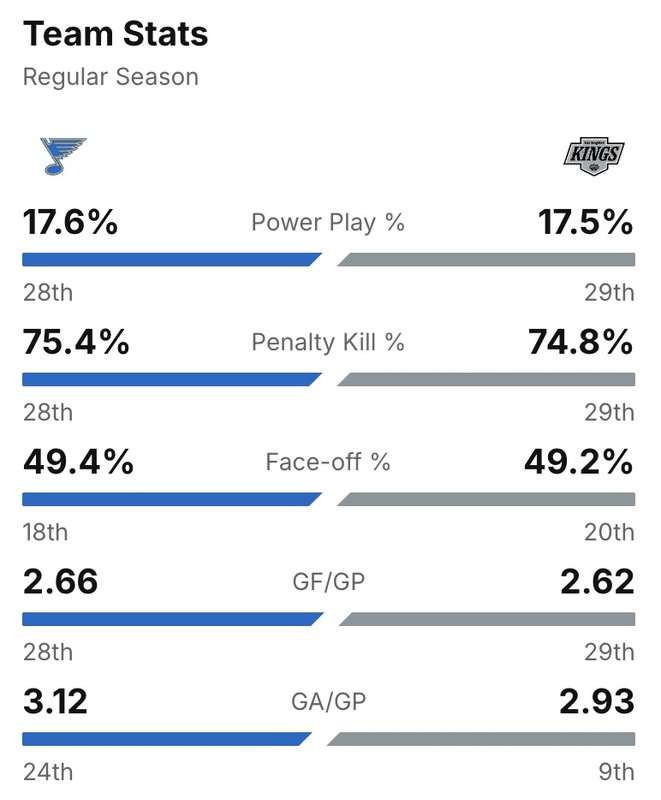This screenshot has height=800, width=661.
Task: Select the Penalty Kill % label
Action: 328,342
